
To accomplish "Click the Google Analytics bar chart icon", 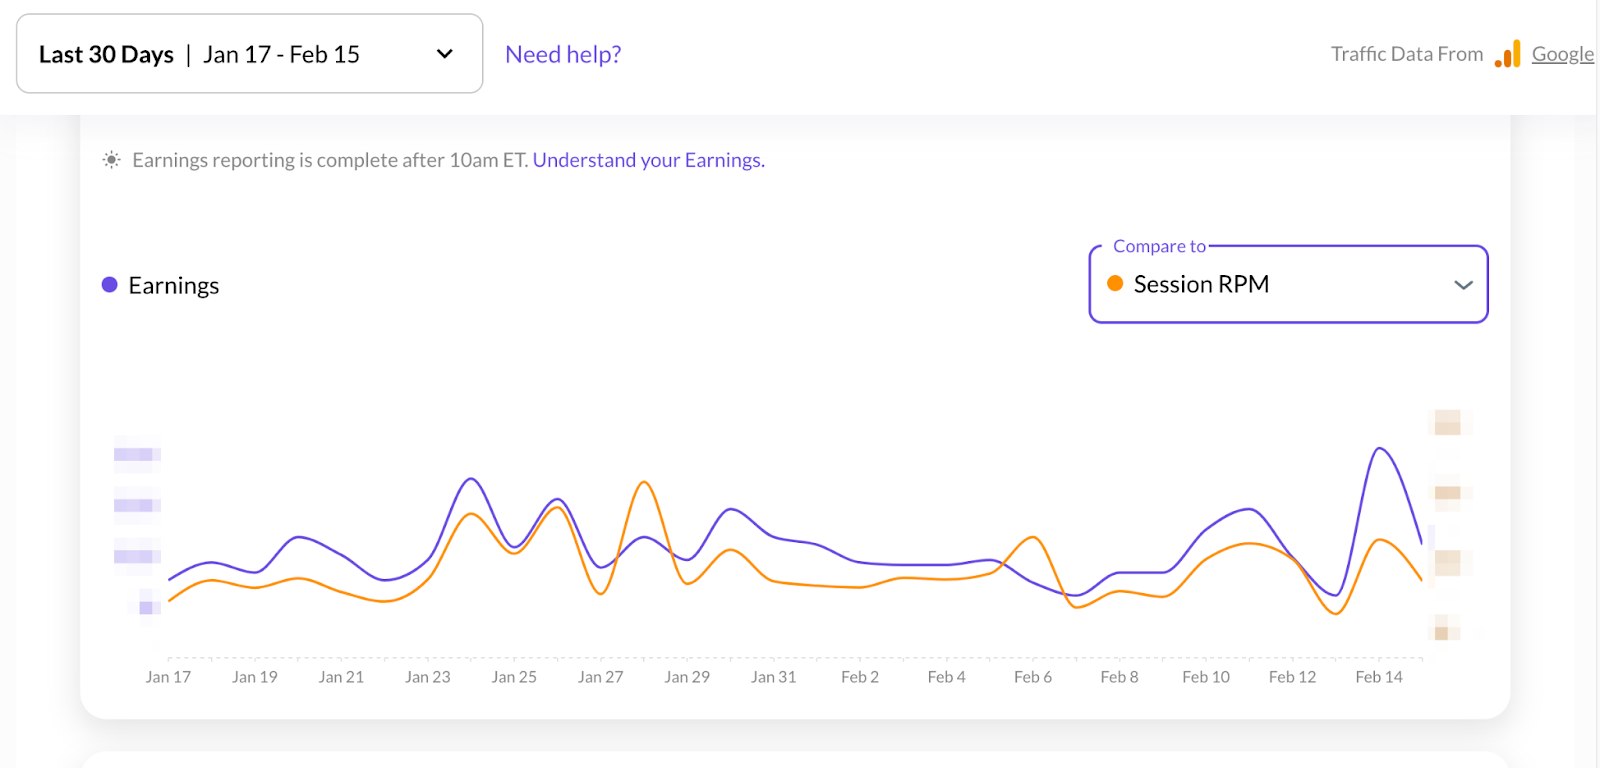I will [x=1508, y=54].
